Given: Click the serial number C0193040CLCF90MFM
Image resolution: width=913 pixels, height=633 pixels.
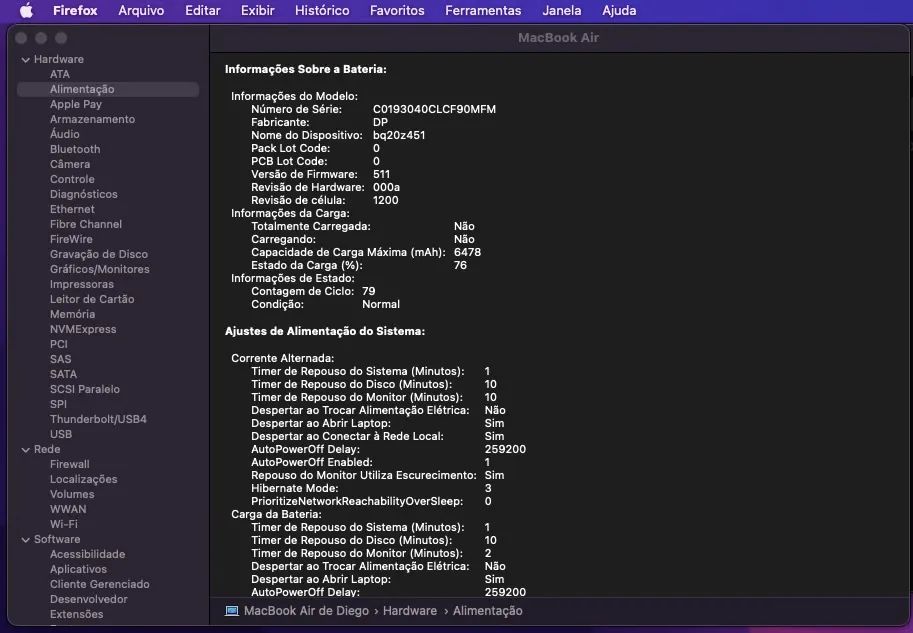Looking at the screenshot, I should coord(434,109).
